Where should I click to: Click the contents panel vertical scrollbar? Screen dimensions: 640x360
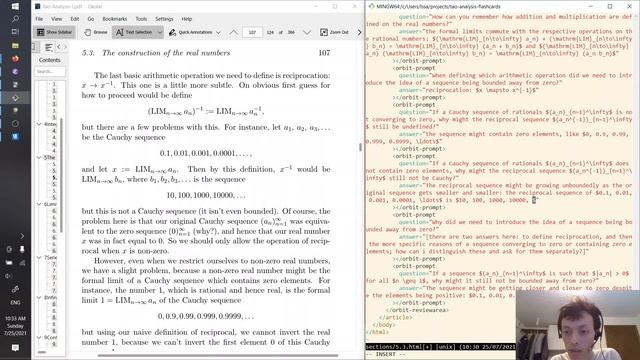click(62, 176)
